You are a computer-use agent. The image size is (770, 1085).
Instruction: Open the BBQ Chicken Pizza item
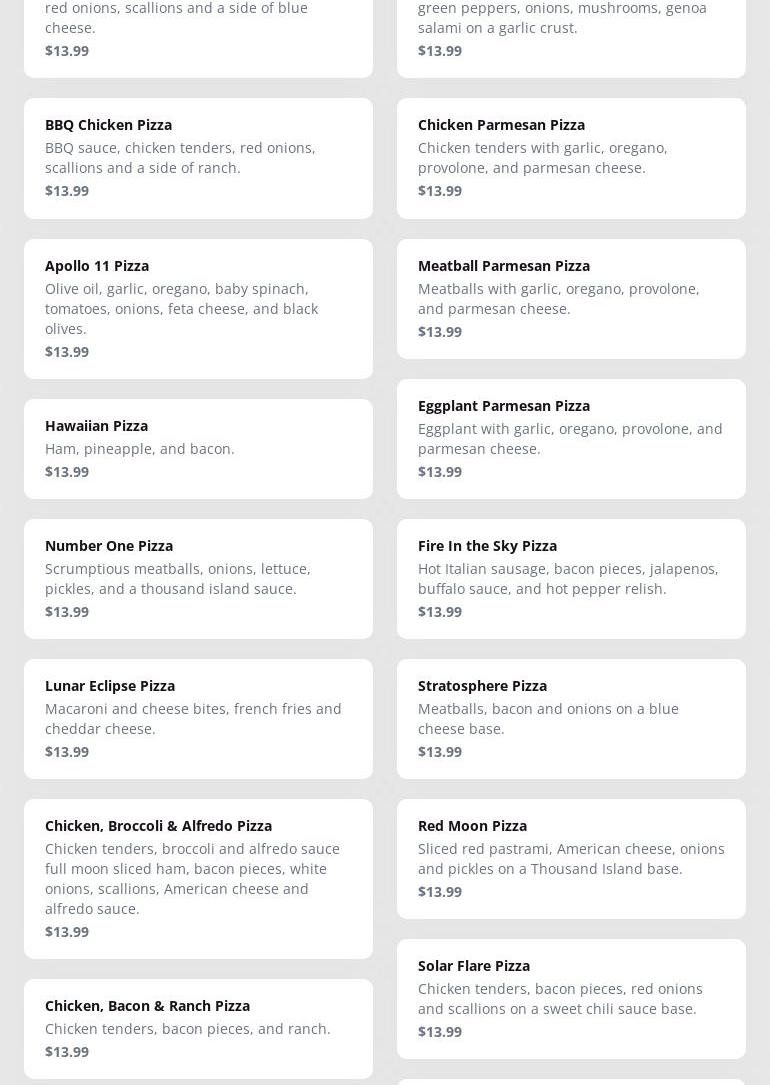click(x=198, y=158)
